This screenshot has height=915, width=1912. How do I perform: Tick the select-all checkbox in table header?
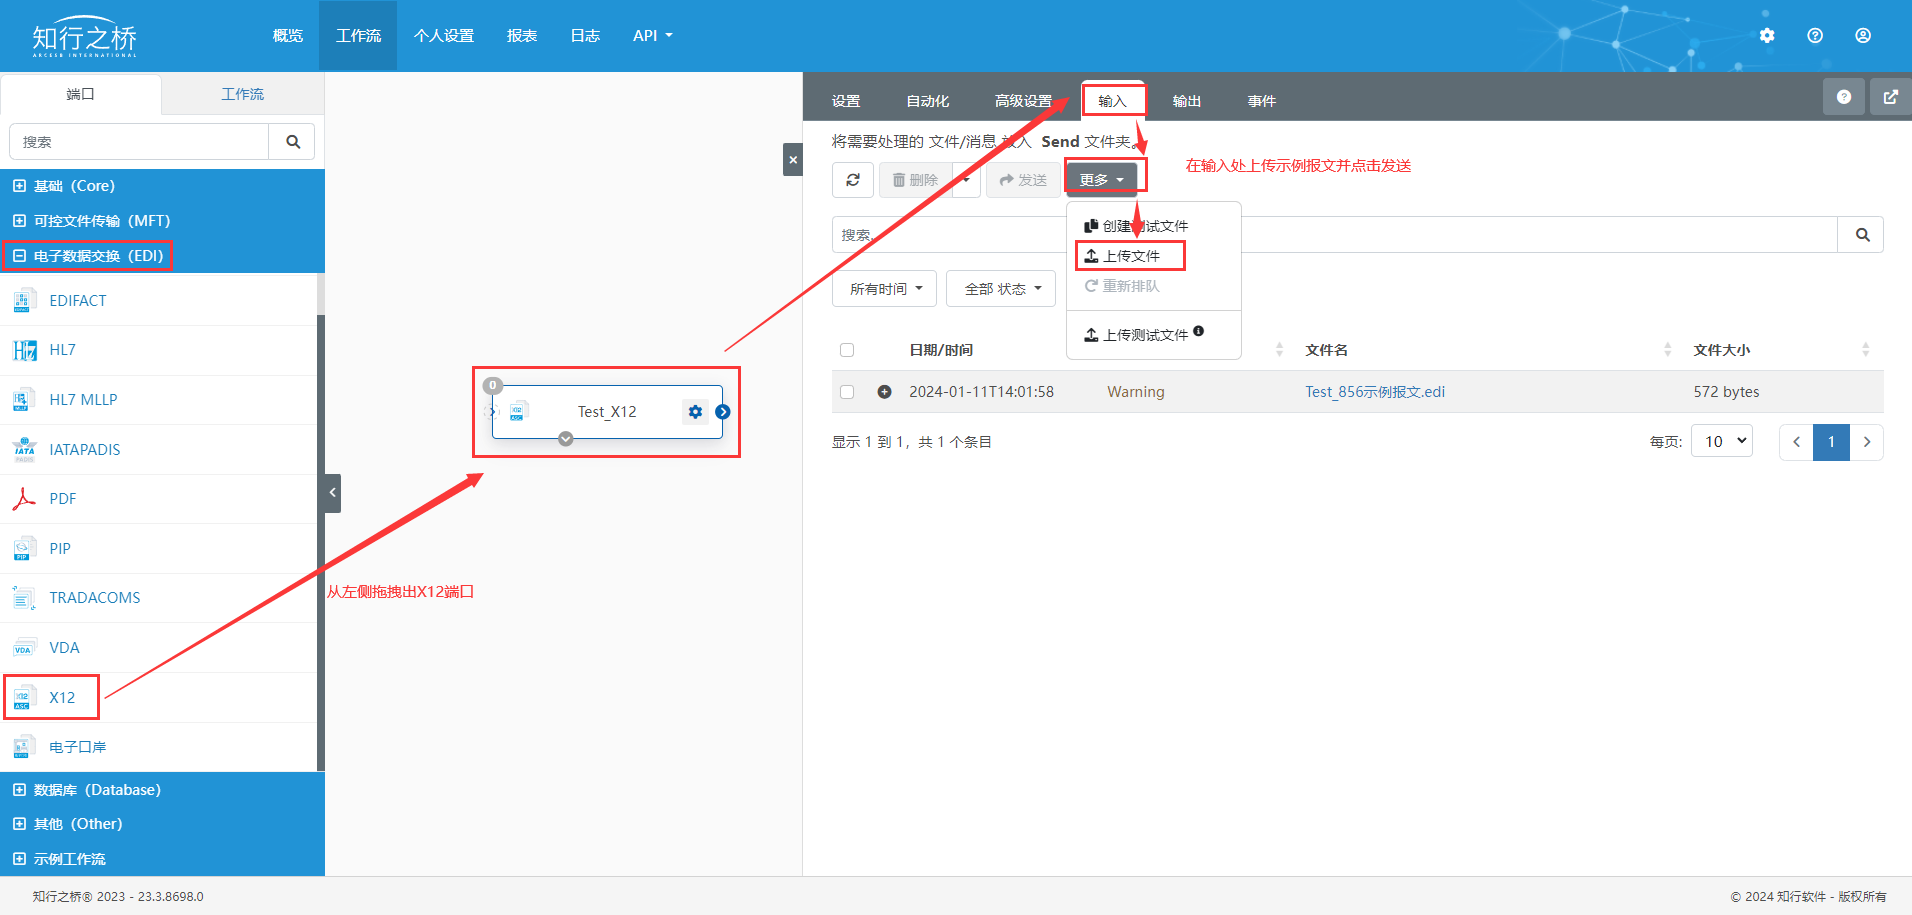(x=847, y=350)
